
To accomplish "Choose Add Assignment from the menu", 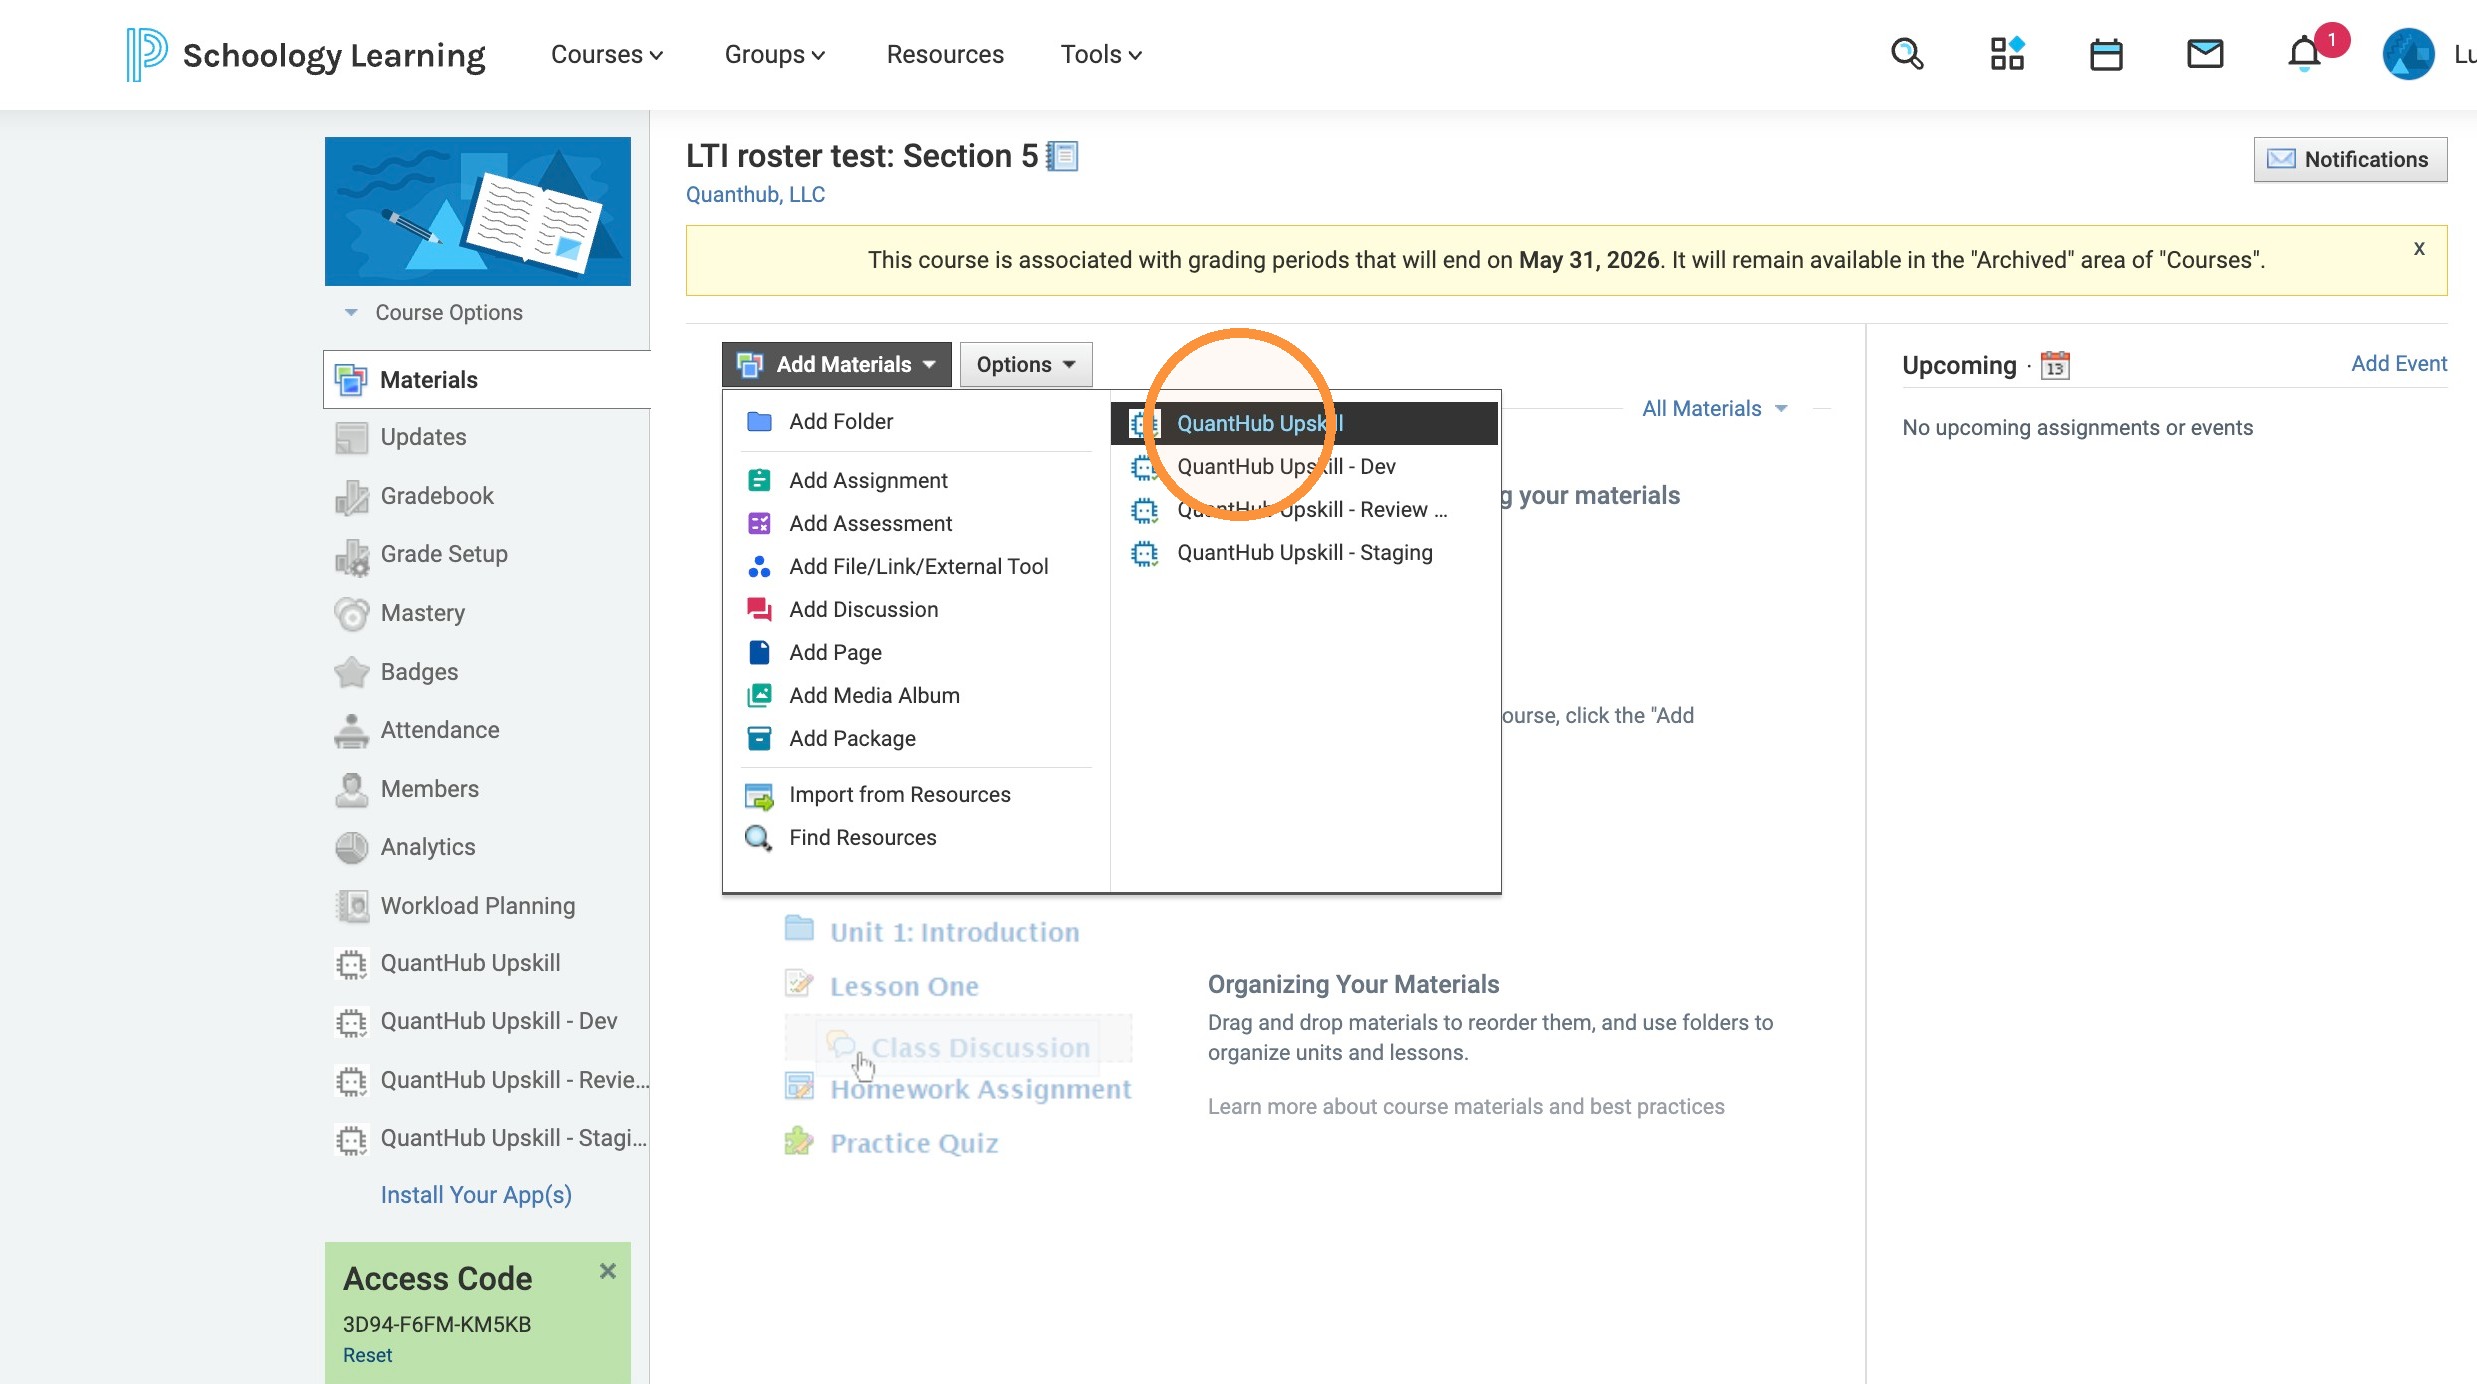I will pos(868,480).
